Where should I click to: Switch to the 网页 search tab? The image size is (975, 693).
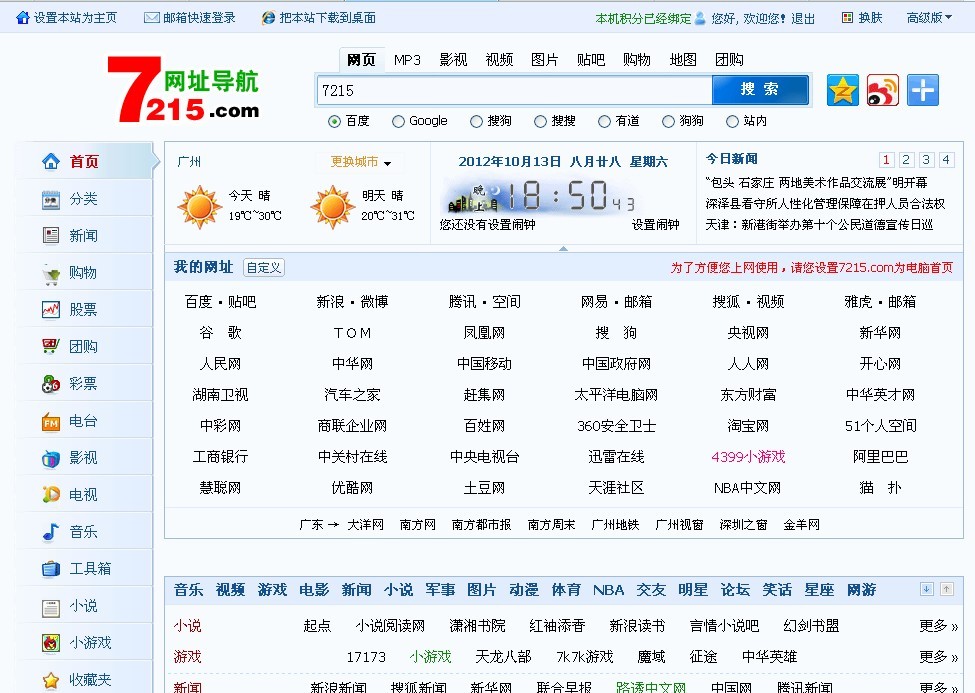361,60
